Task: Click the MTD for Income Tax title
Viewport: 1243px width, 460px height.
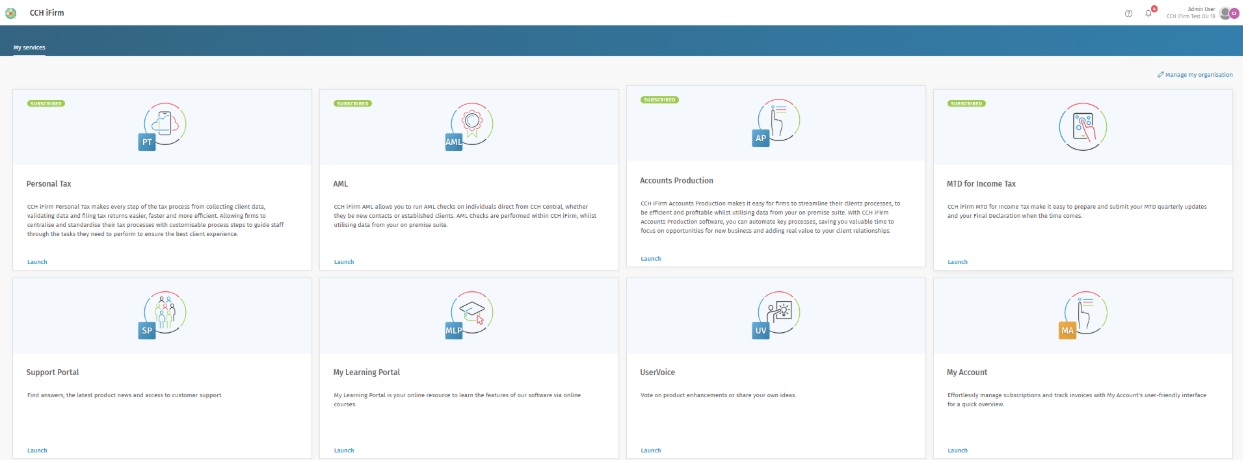Action: pyautogui.click(x=981, y=184)
